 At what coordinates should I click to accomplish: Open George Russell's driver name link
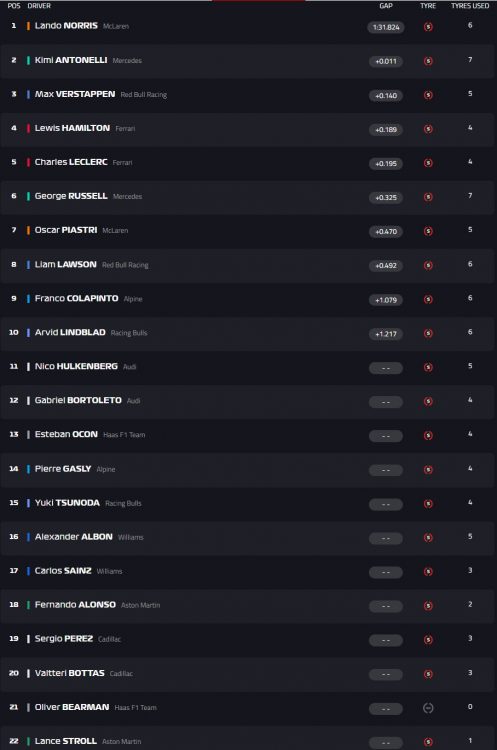[71, 196]
